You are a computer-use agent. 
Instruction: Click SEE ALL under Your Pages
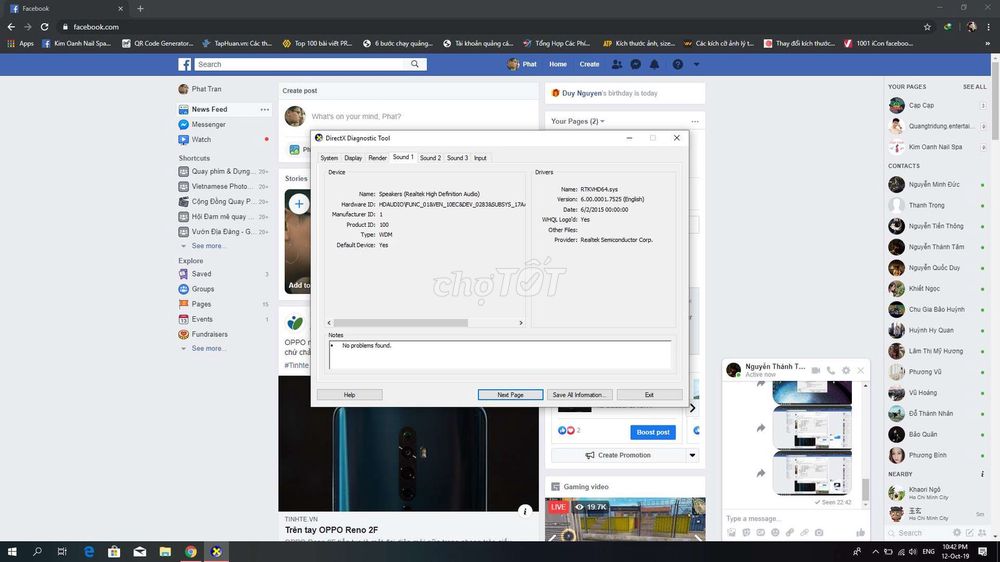click(974, 87)
